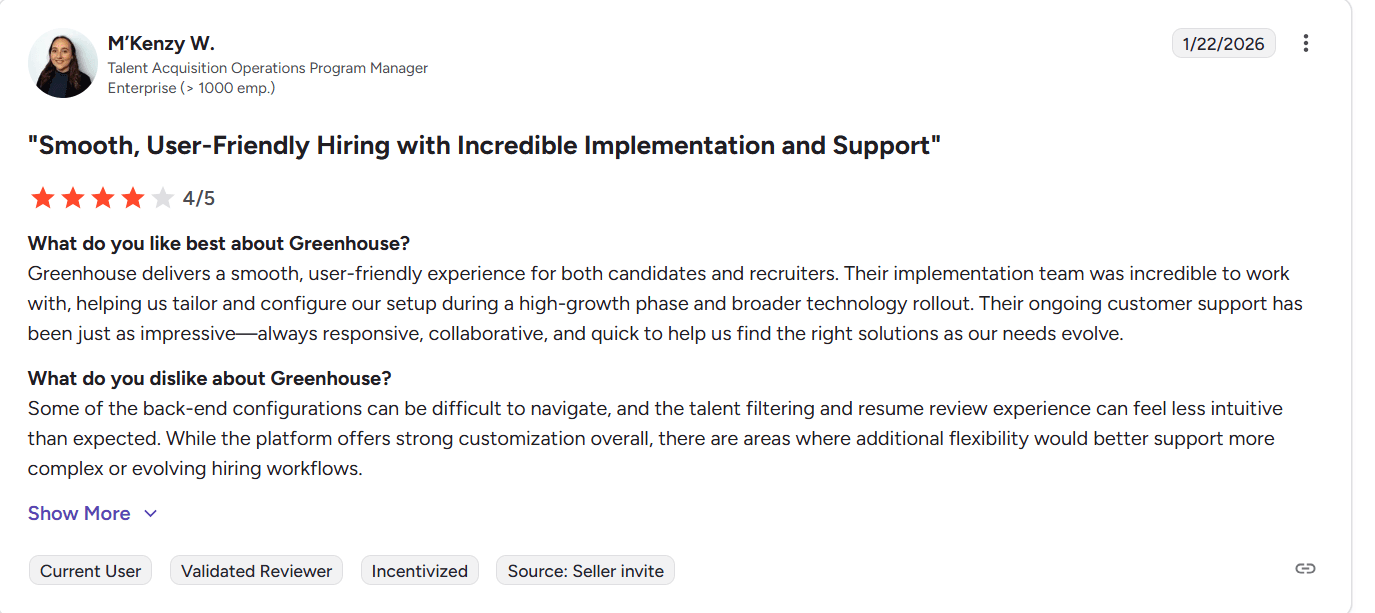1375x613 pixels.
Task: Click the Talent Acquisition job title text
Action: coord(268,67)
